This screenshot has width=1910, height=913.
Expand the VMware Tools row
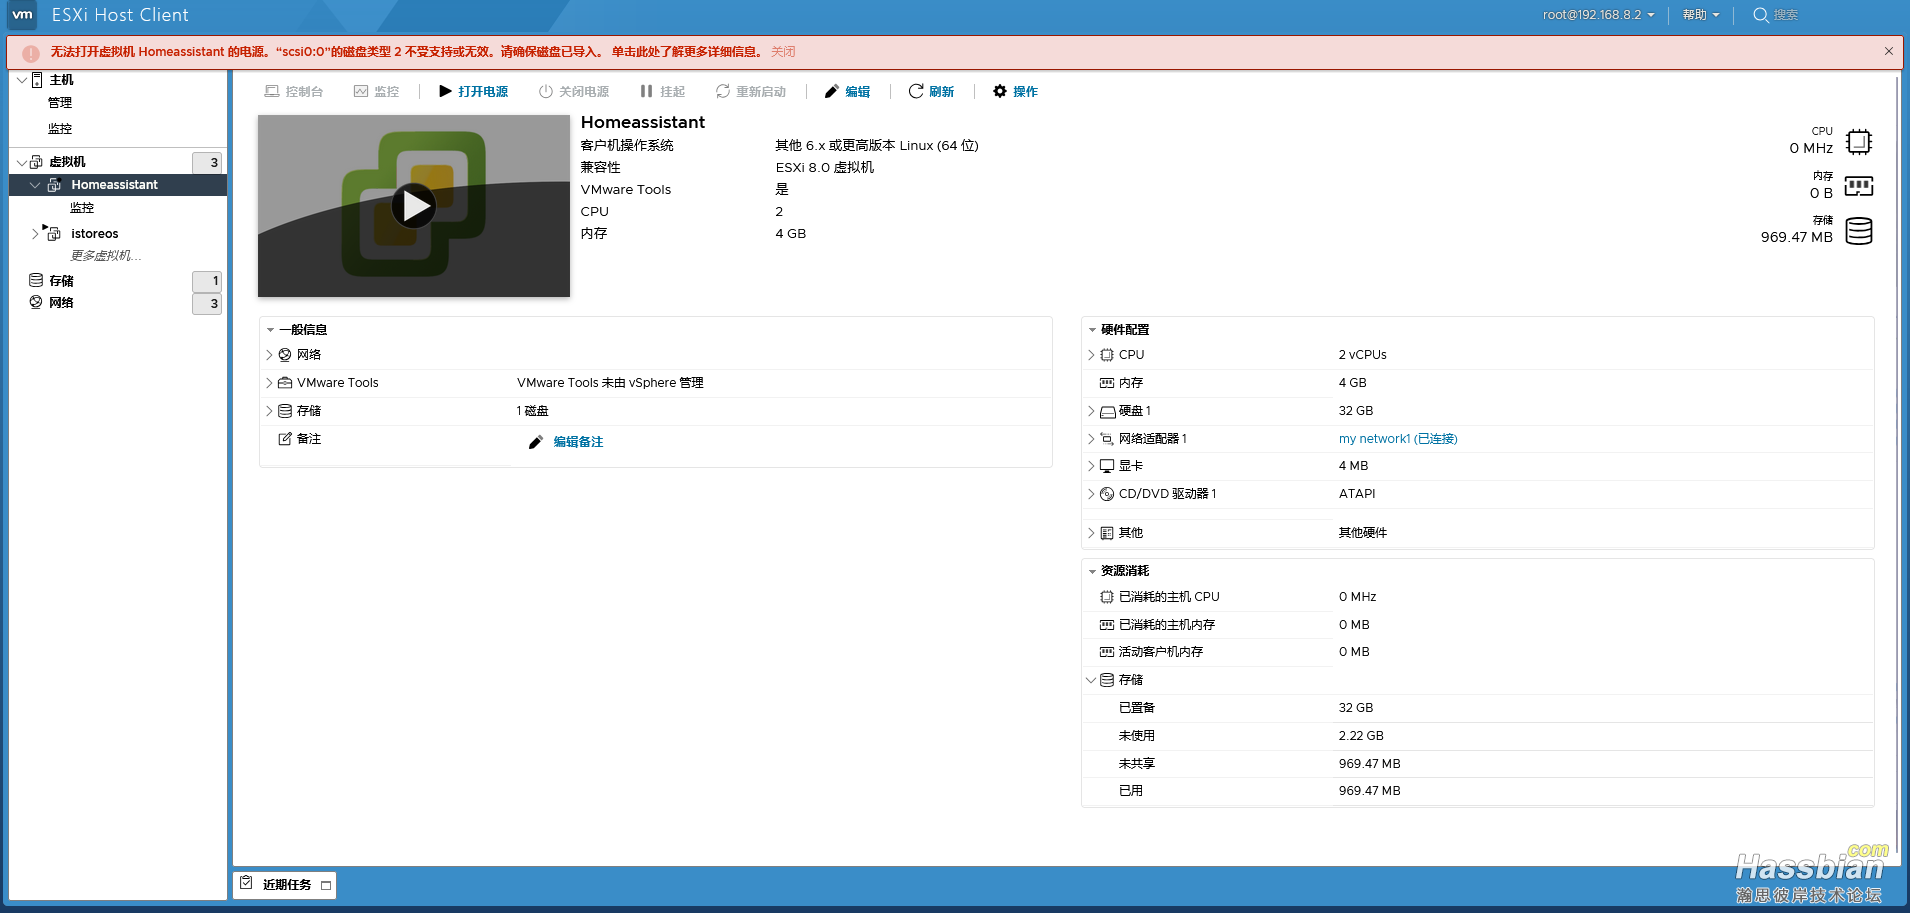[270, 383]
